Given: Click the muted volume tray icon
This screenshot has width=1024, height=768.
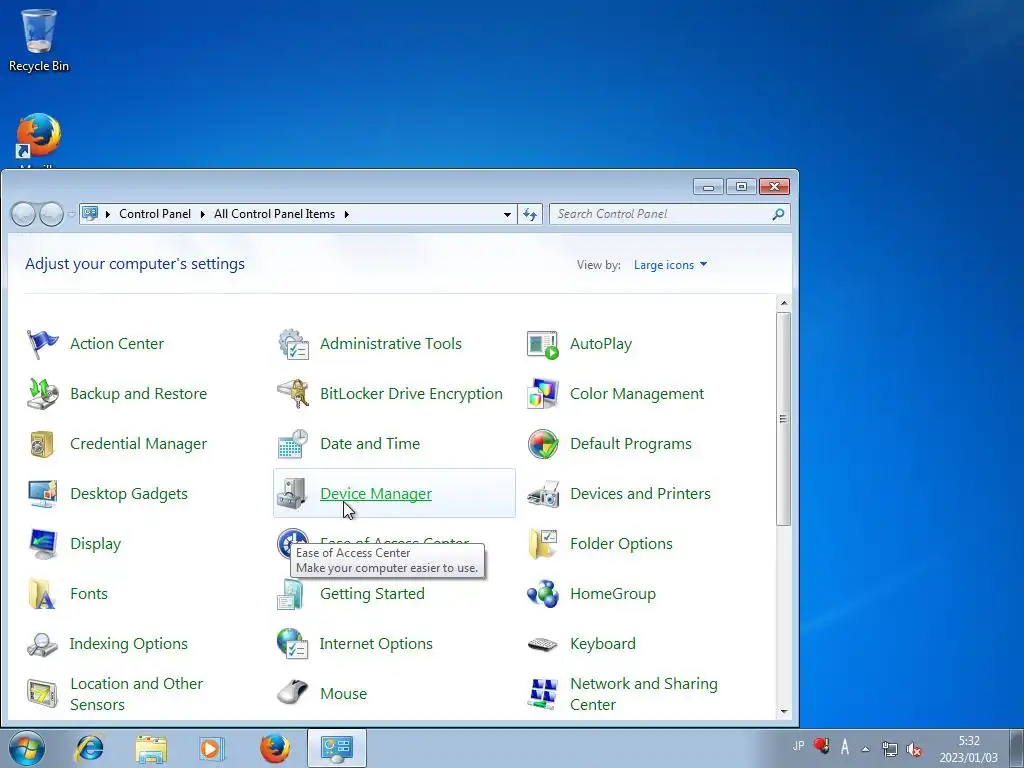Looking at the screenshot, I should [914, 749].
